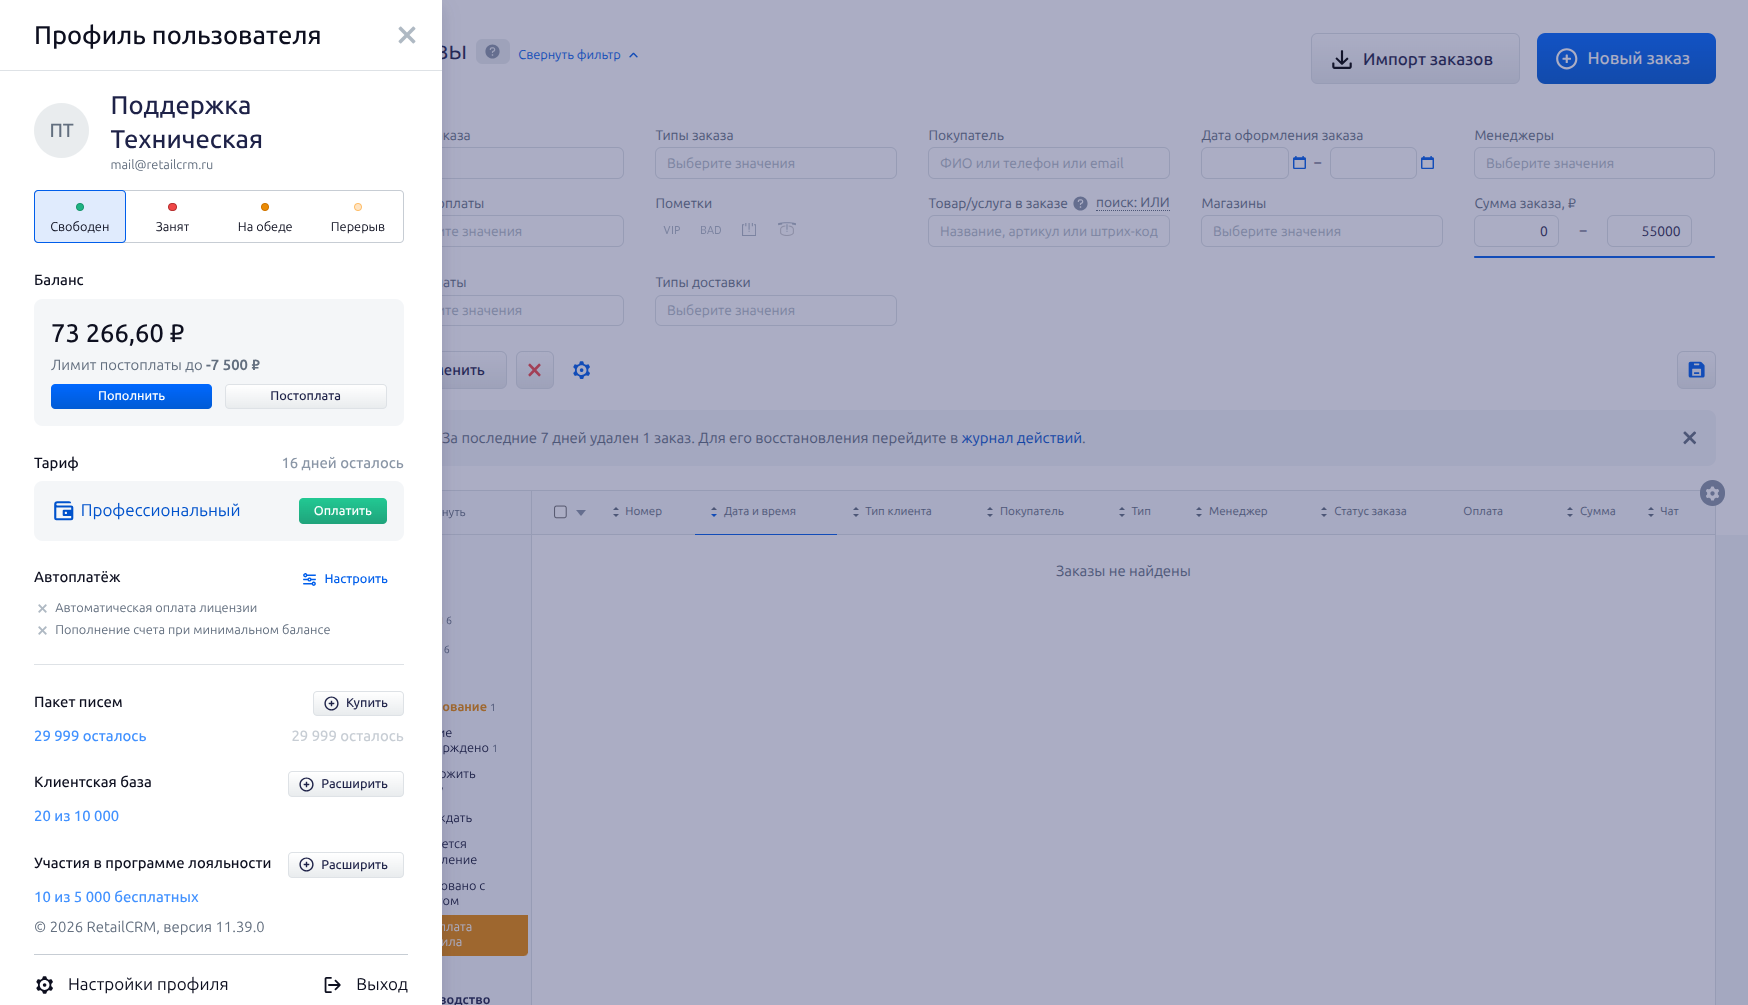Viewport: 1748px width, 1005px height.
Task: Click the green Оплатить button
Action: 343,511
